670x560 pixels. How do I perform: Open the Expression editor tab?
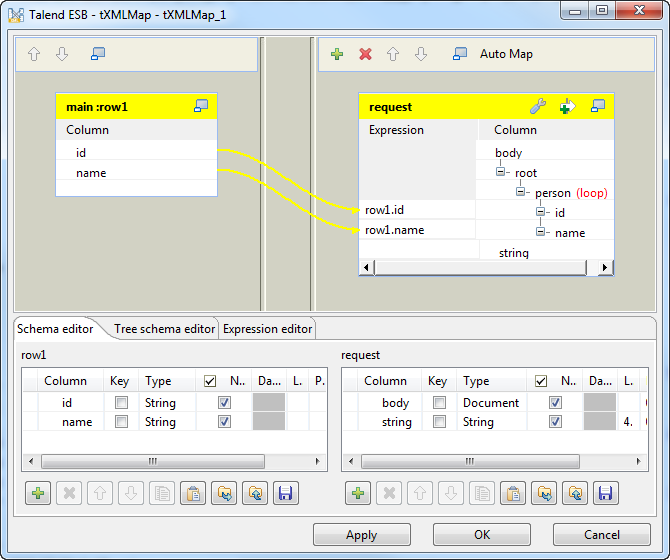(x=267, y=329)
